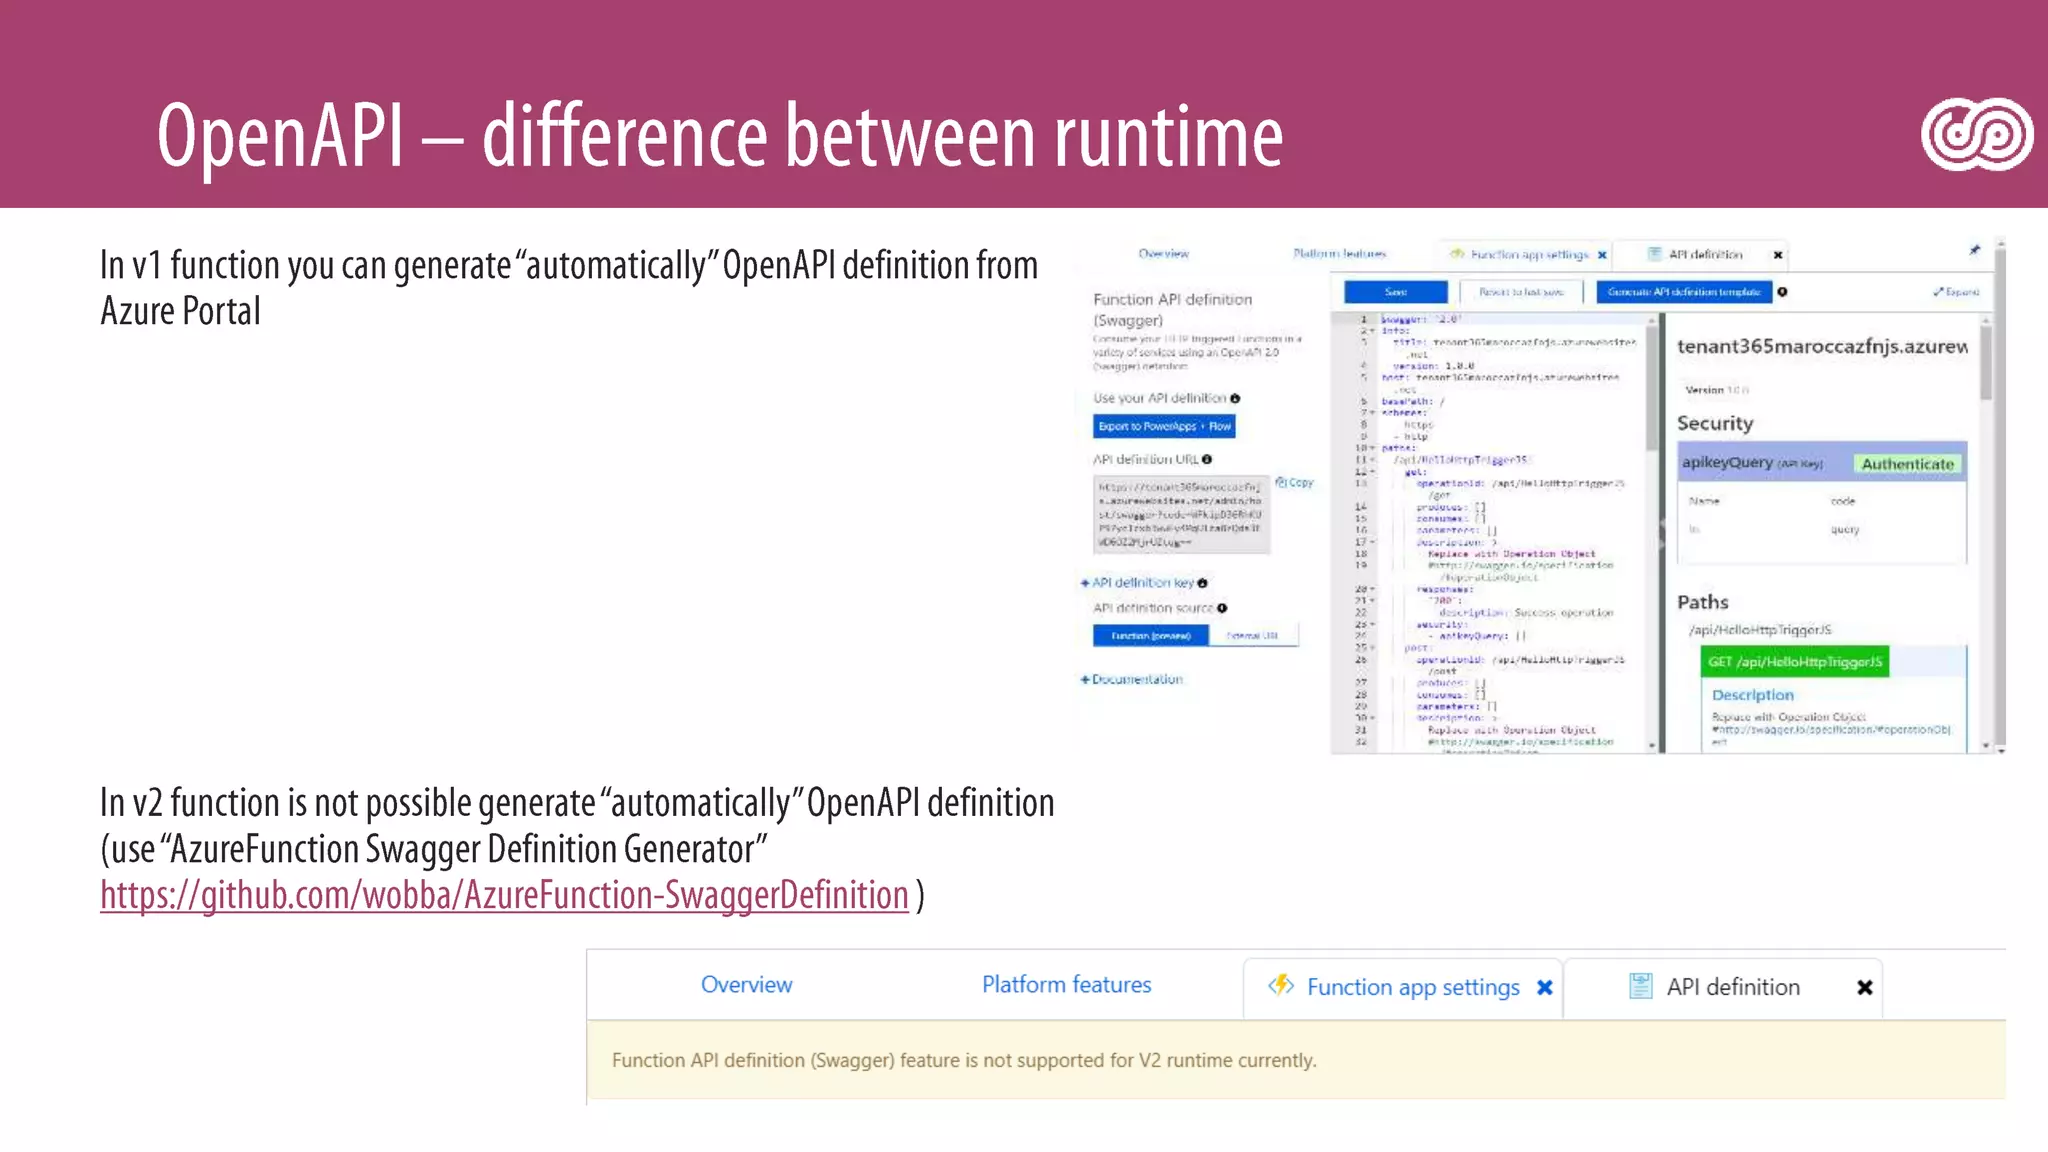
Task: Click the lightning icon on bottom Function app settings tab
Action: pyautogui.click(x=1281, y=985)
